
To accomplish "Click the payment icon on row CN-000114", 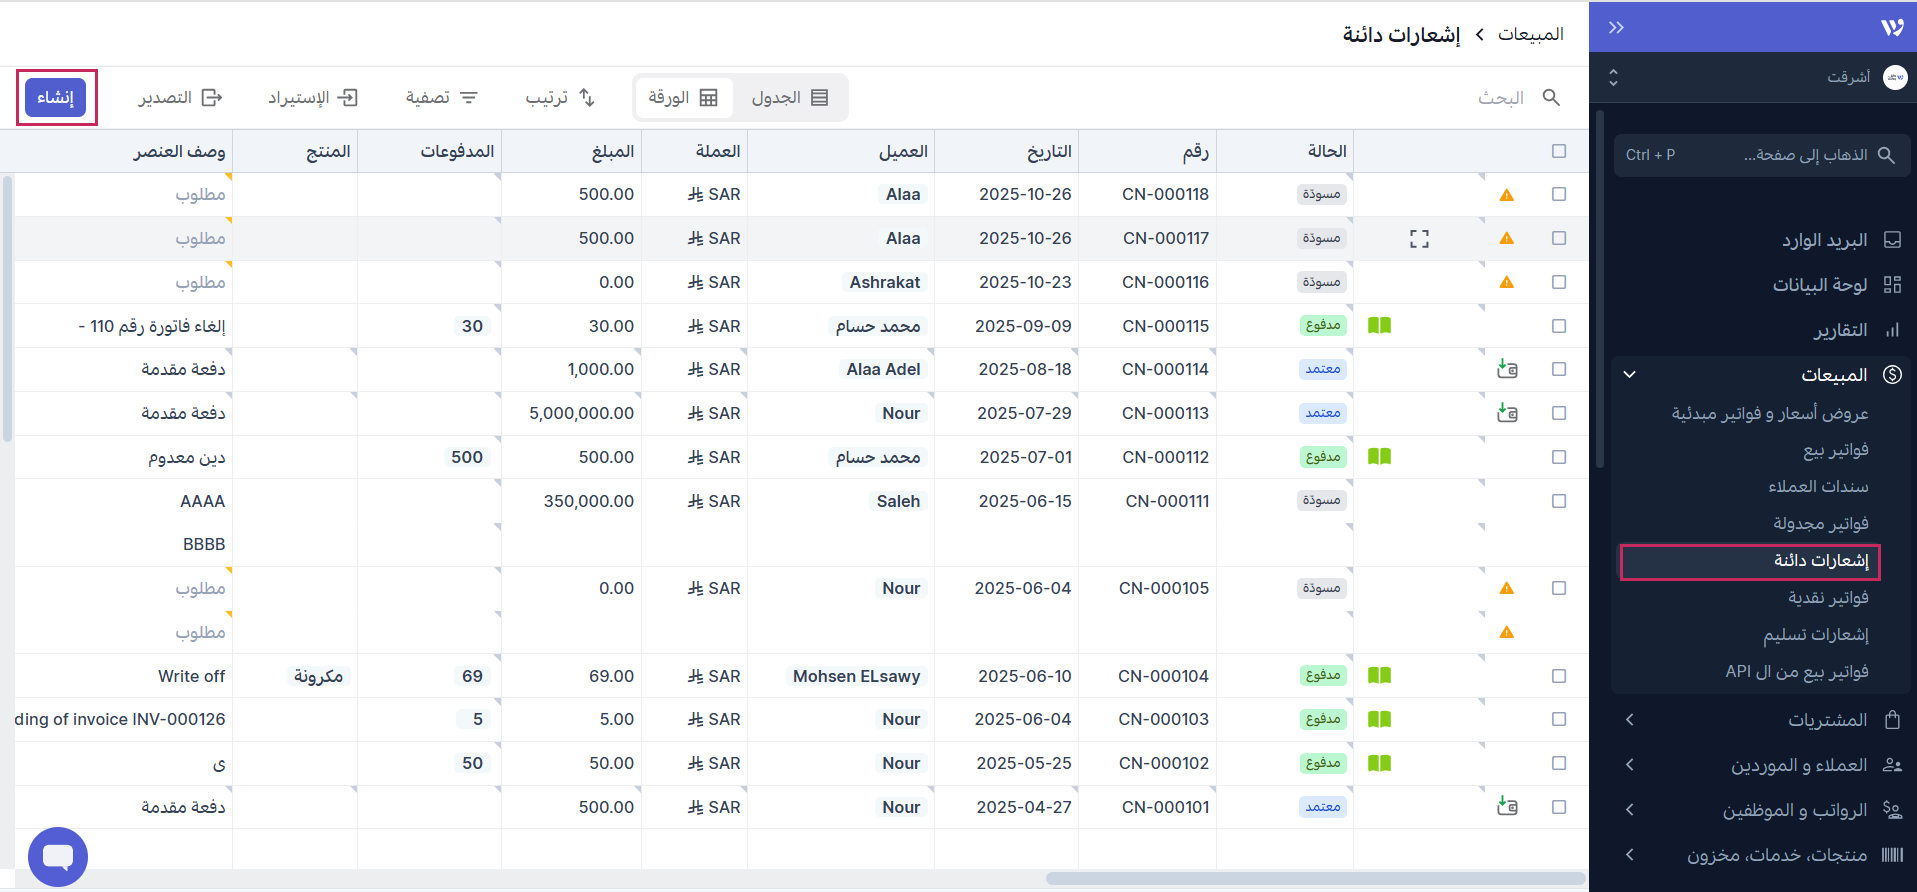I will coord(1507,370).
